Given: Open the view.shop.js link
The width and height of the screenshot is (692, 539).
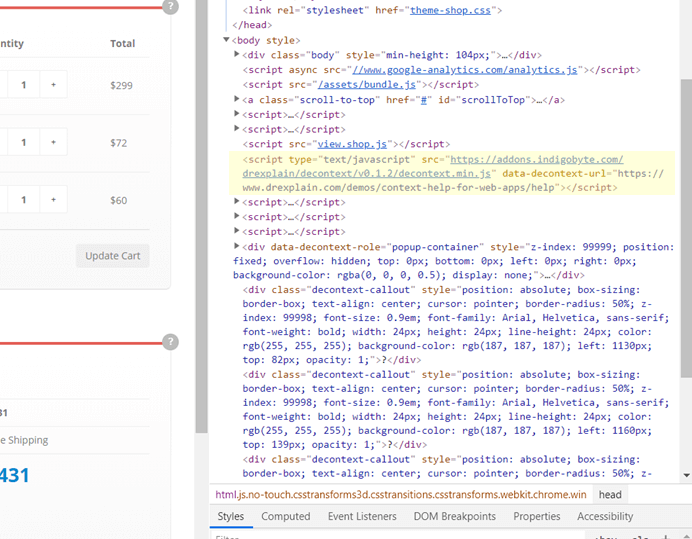Looking at the screenshot, I should point(352,144).
